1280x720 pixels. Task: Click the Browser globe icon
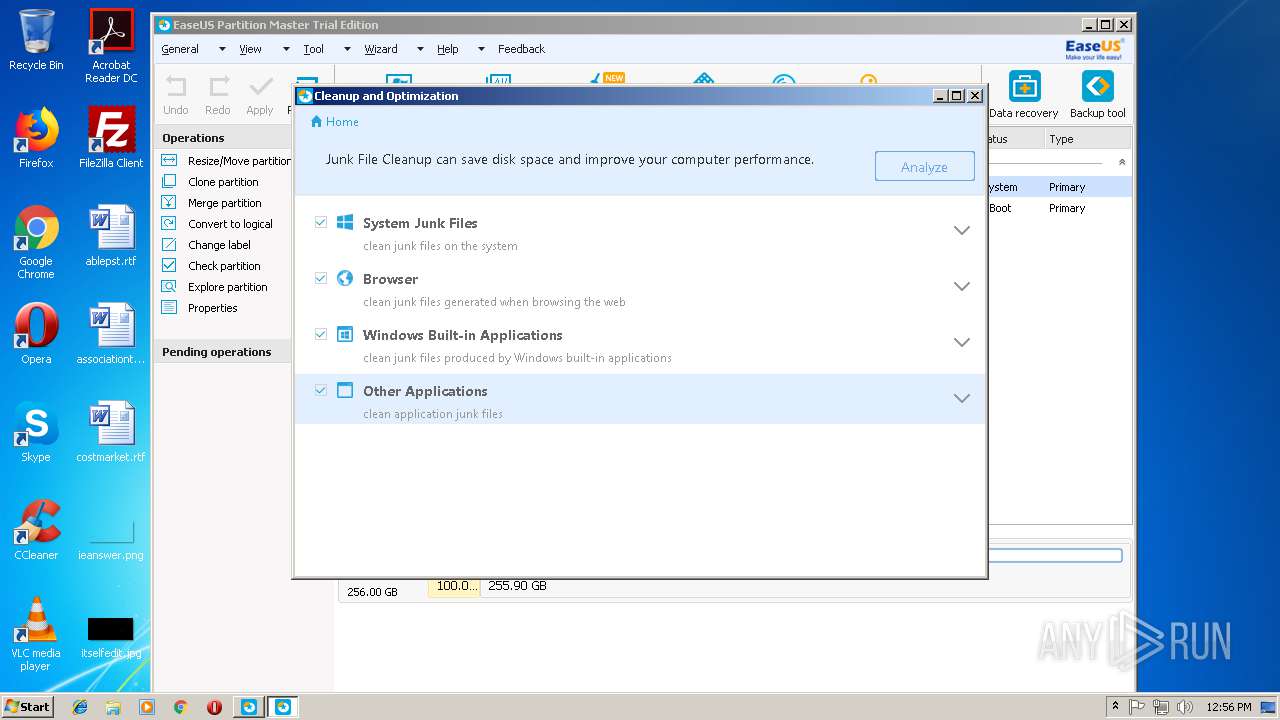pos(345,278)
